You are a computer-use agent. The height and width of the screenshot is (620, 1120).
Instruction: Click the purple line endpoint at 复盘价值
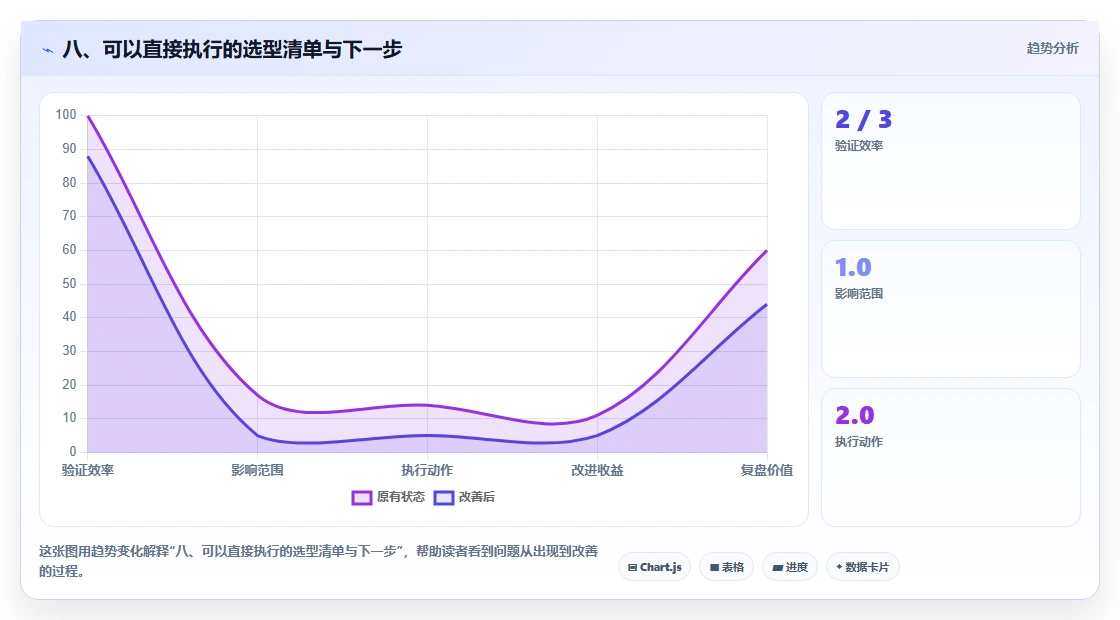click(766, 251)
